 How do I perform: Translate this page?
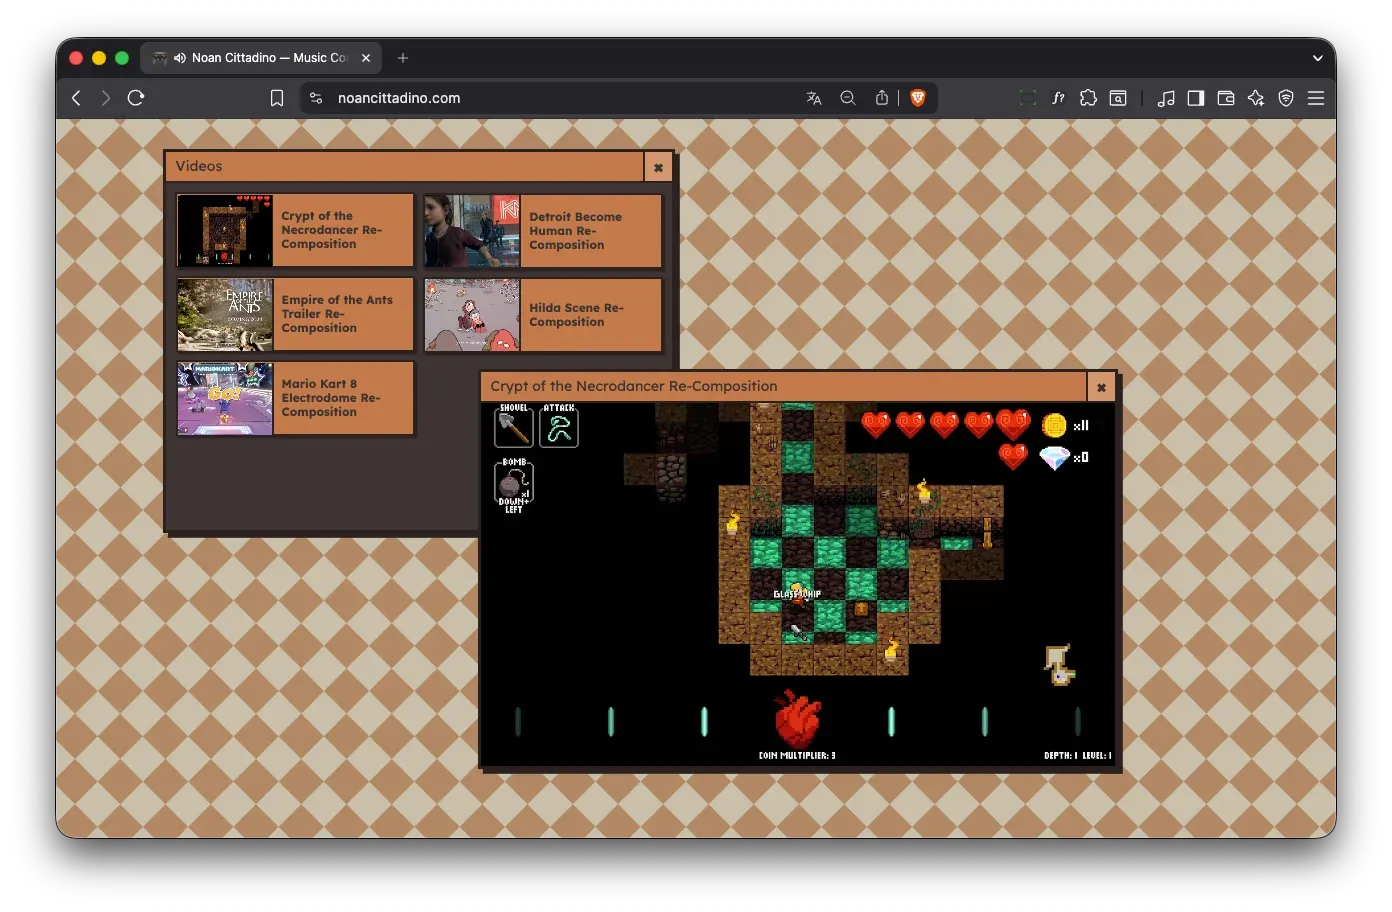(814, 98)
